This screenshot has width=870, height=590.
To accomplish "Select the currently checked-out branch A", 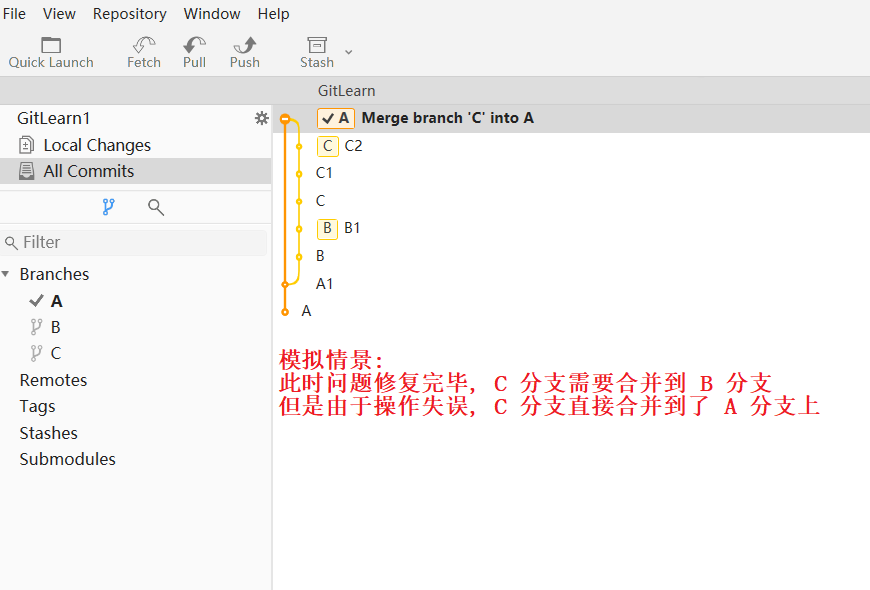I will [x=57, y=300].
